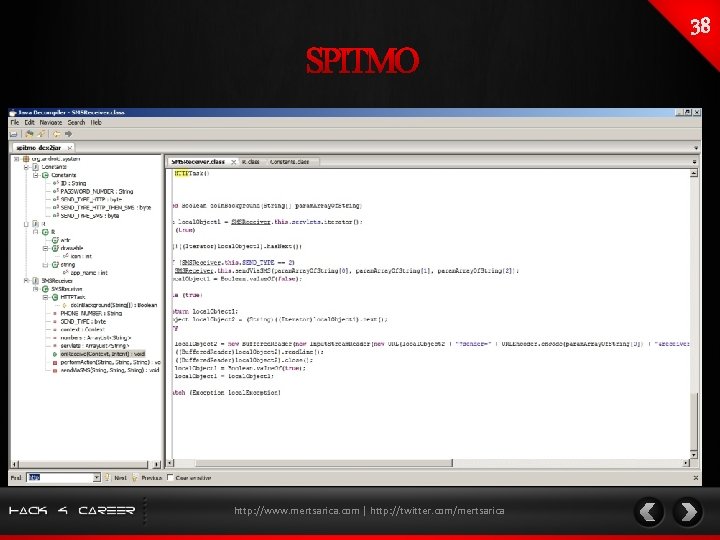720x540 pixels.
Task: Collapse the Constants class node
Action: (36, 175)
